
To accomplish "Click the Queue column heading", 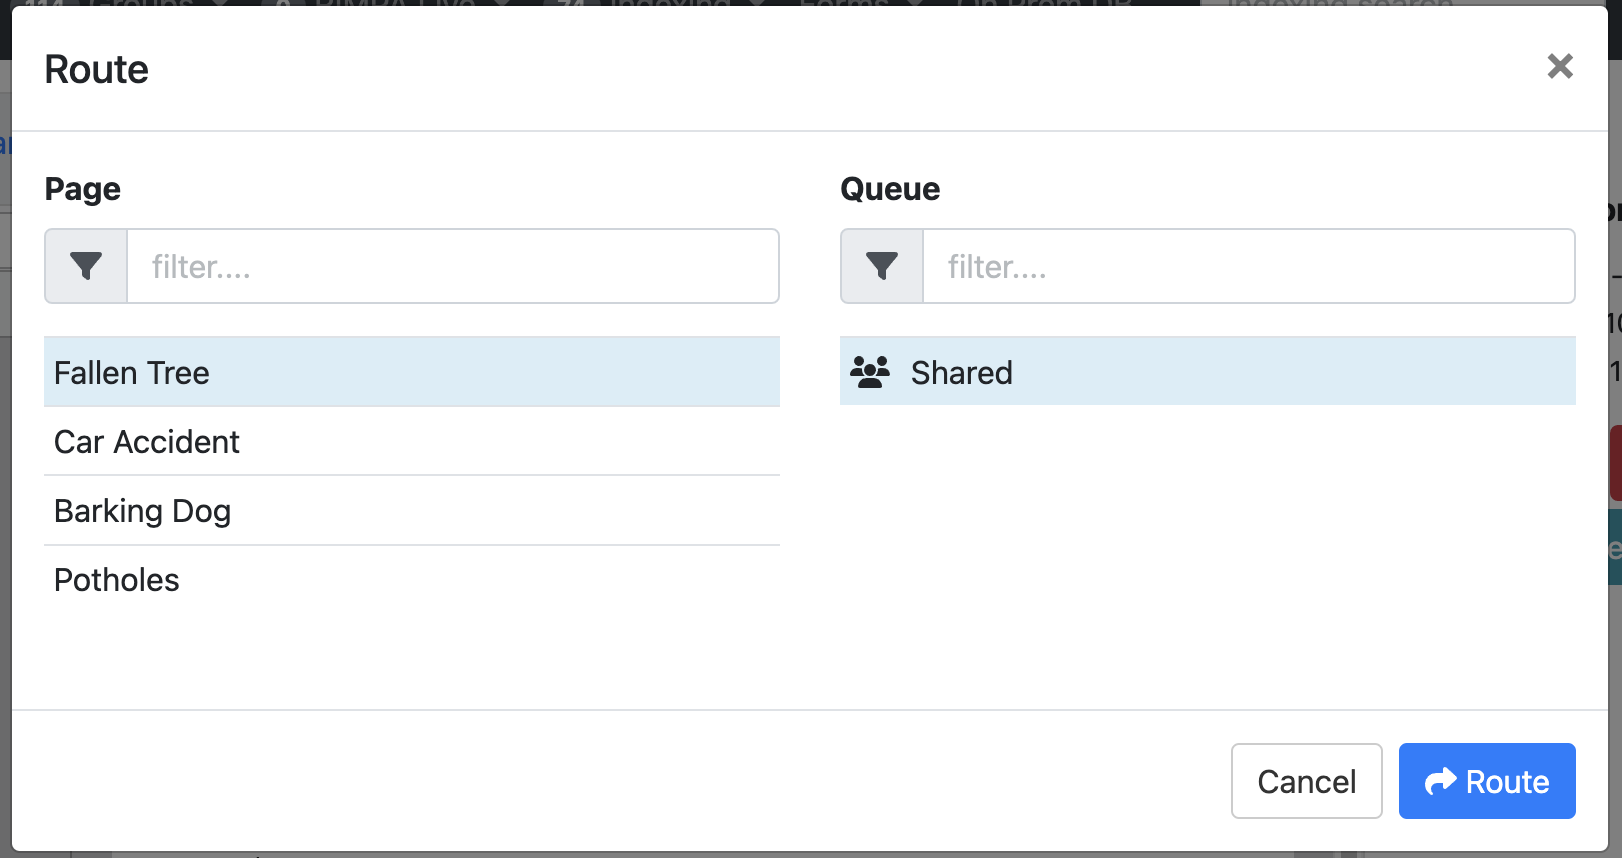I will (890, 189).
